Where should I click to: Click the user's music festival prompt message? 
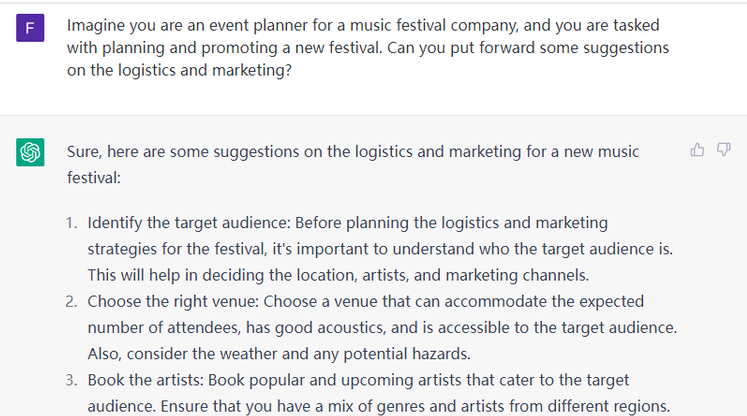pos(367,49)
